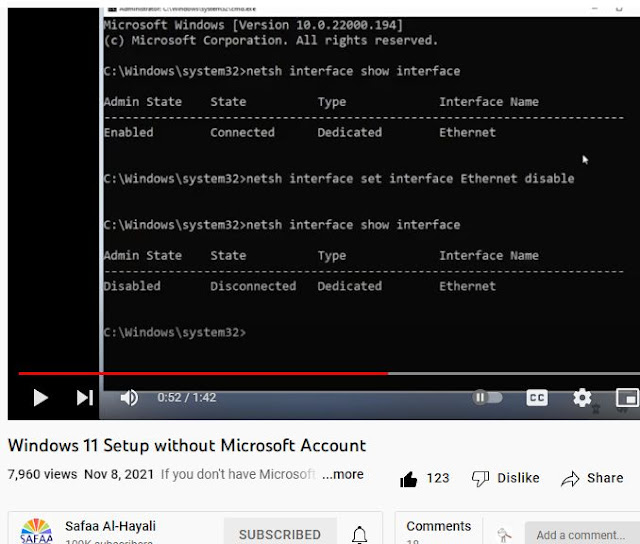
Task: Click the Nov 8, 2021 date
Action: pyautogui.click(x=119, y=474)
